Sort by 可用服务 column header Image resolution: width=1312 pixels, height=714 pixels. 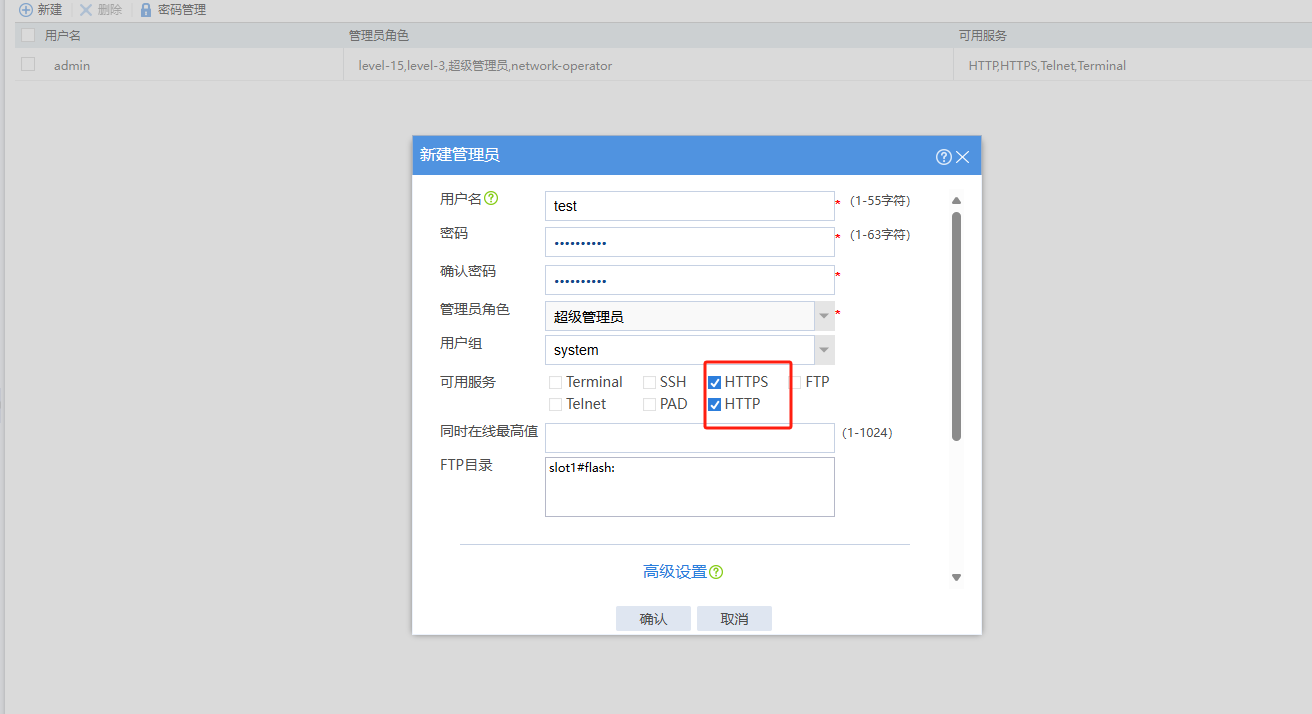[982, 36]
